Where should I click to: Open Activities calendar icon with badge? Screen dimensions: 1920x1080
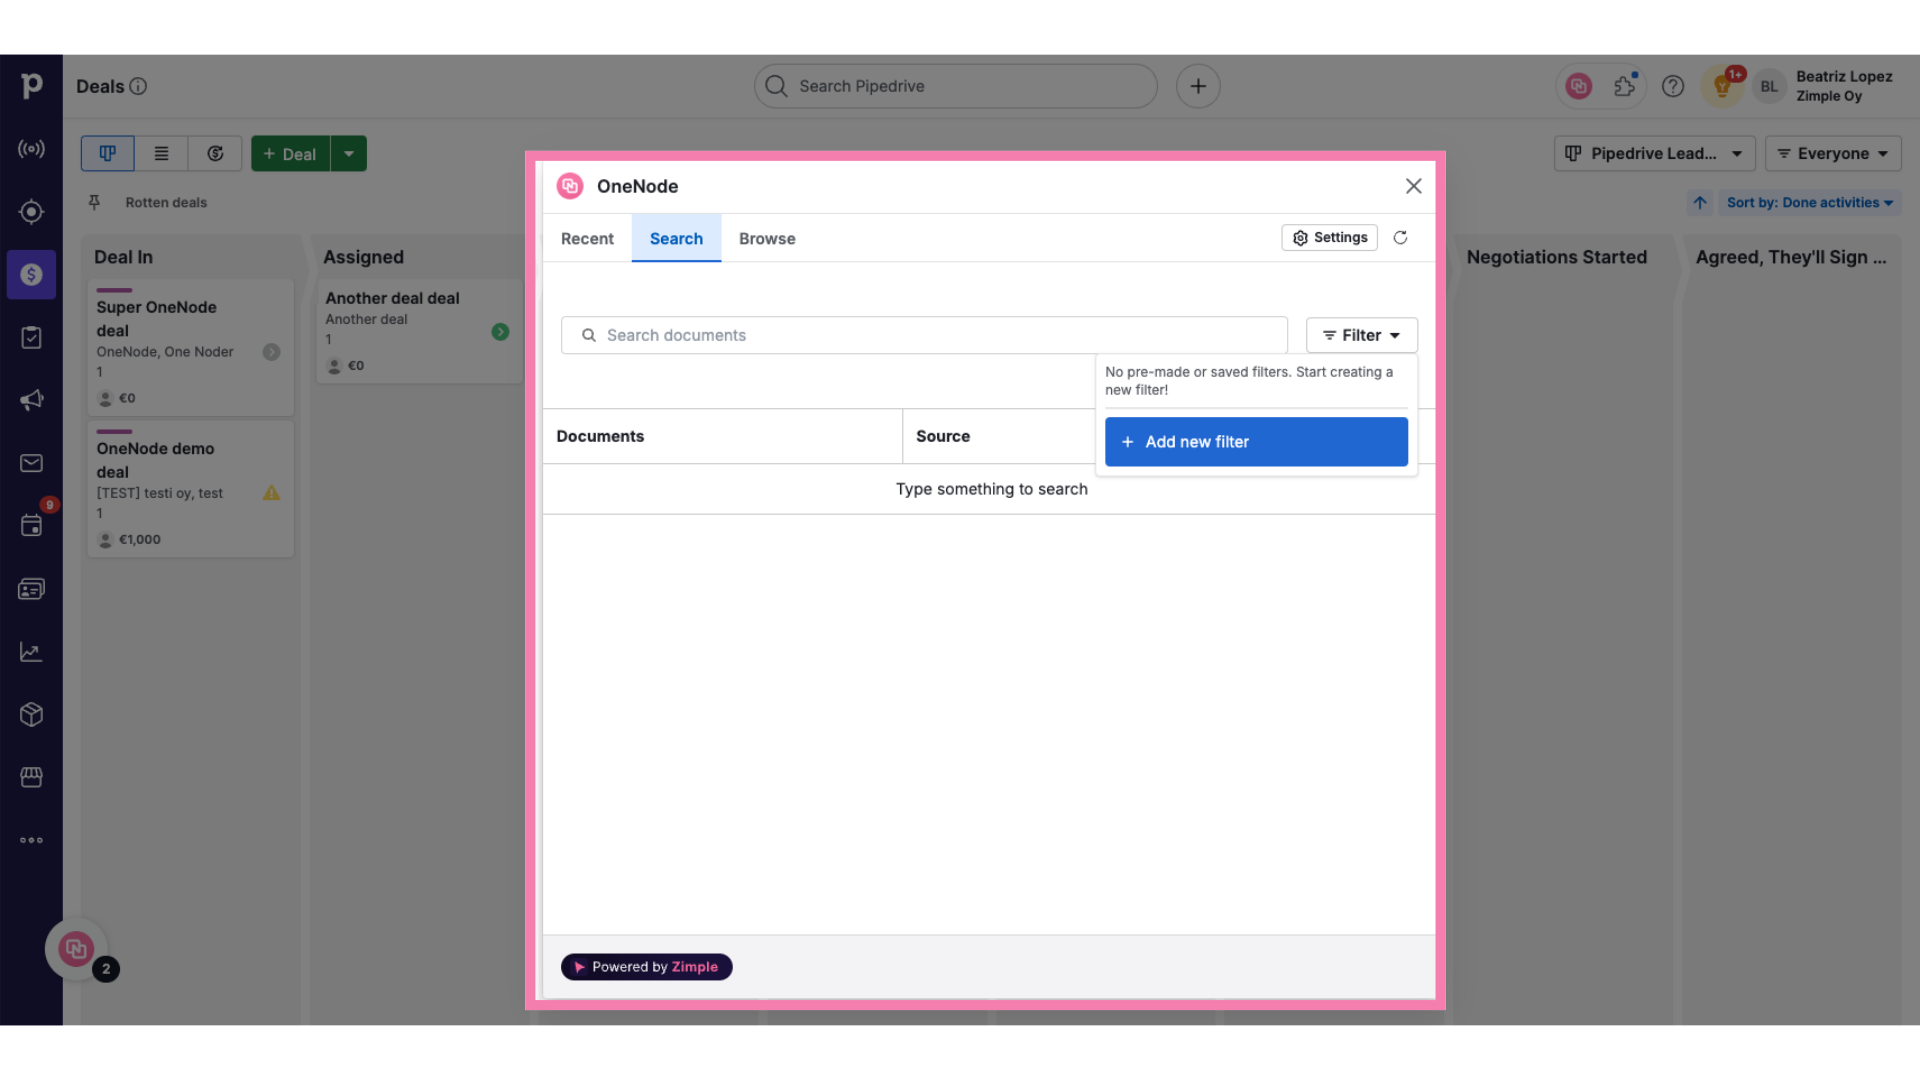tap(31, 526)
